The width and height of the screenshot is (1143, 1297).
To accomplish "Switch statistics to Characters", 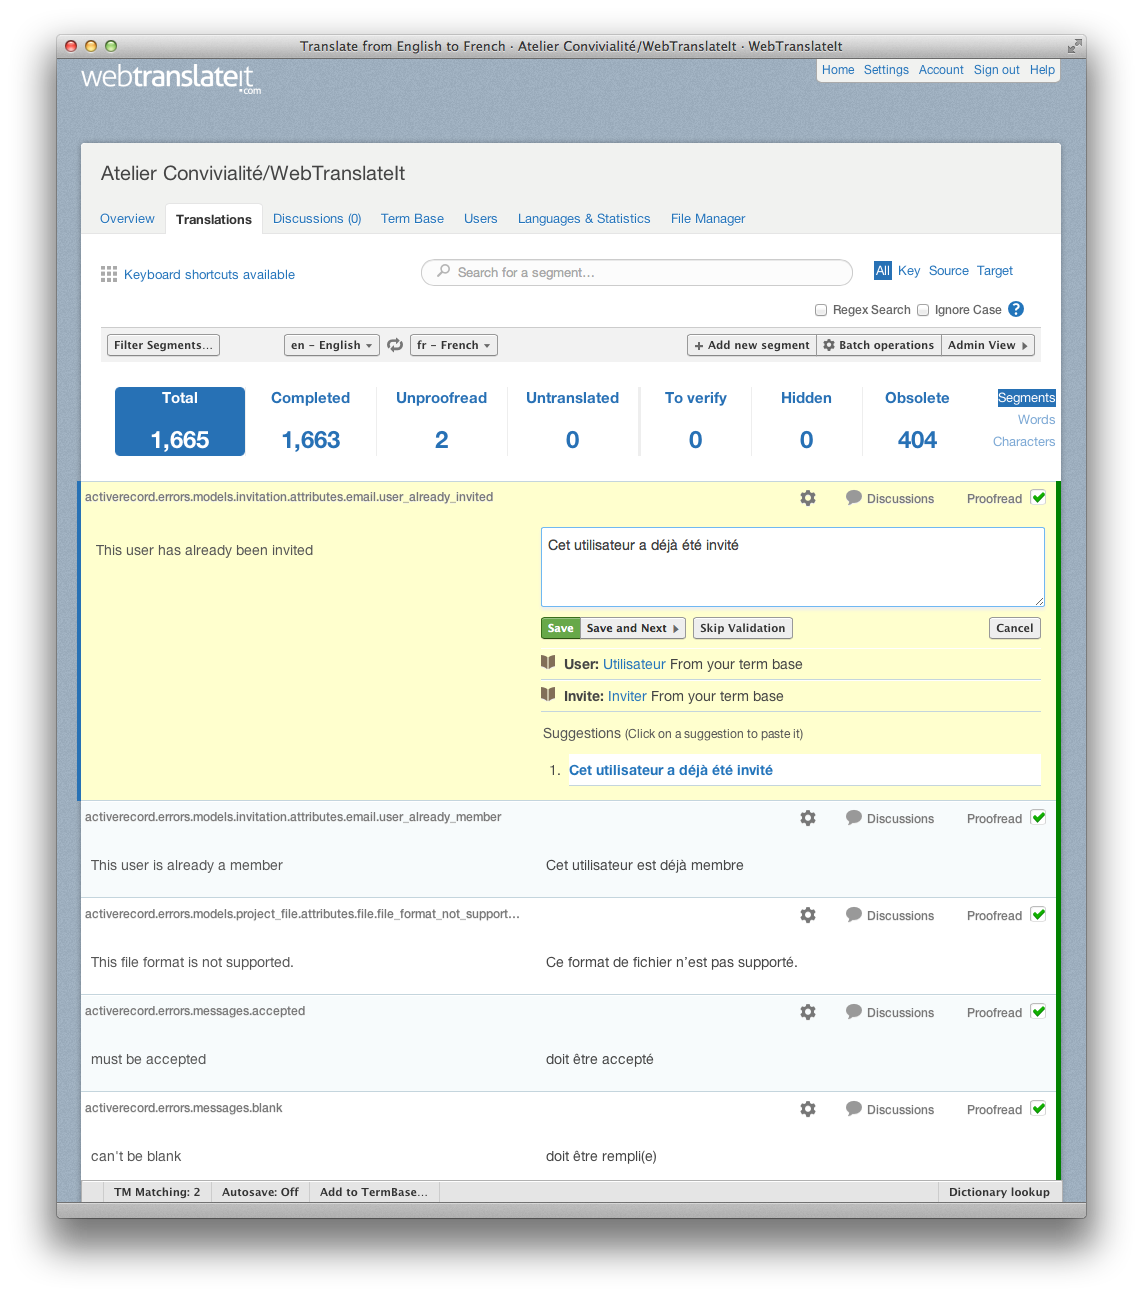I will click(x=1024, y=442).
